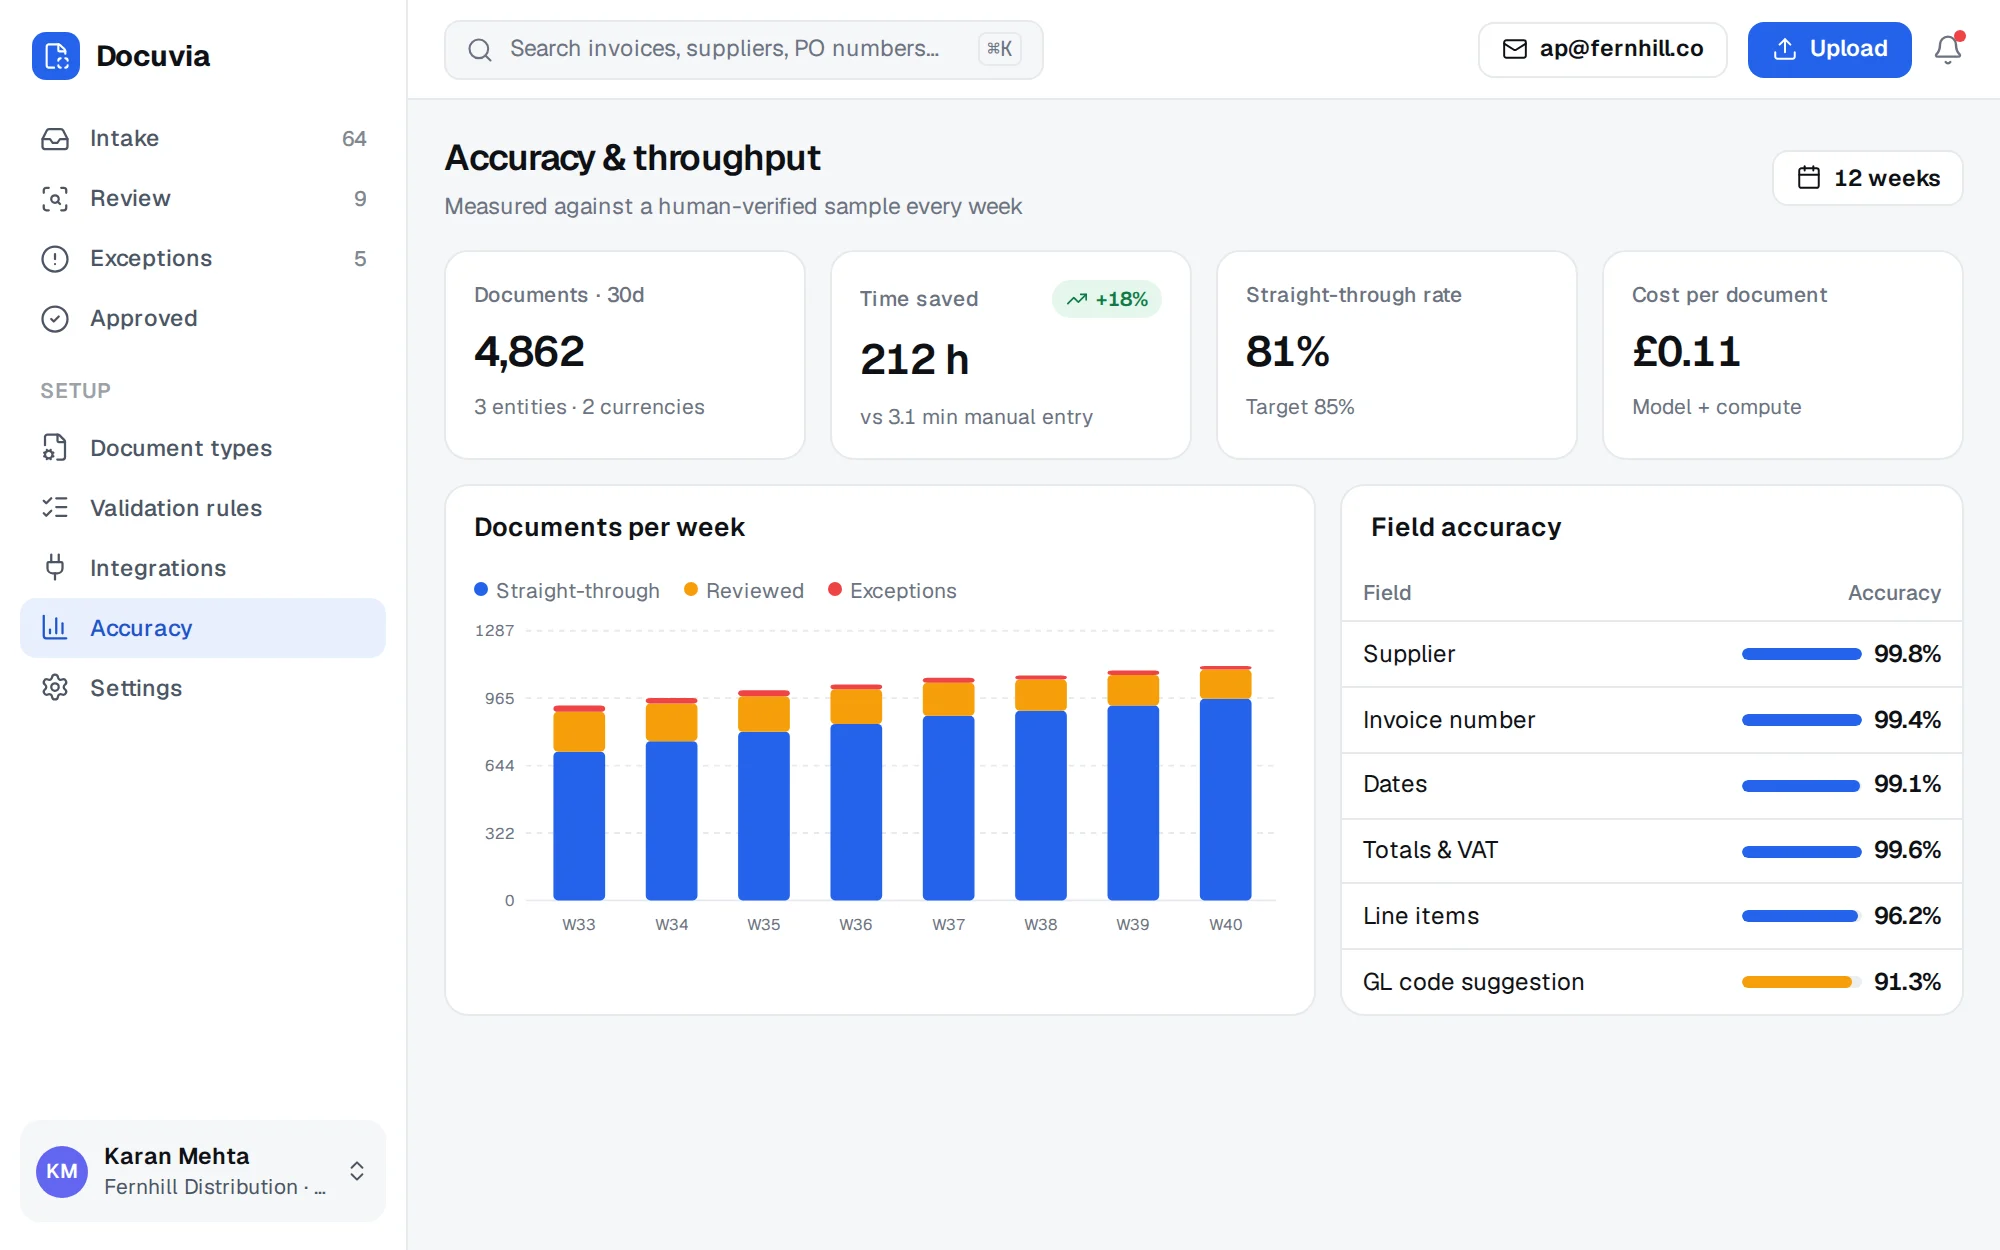Click the W40 bar in the chart
This screenshot has width=2000, height=1250.
1226,783
